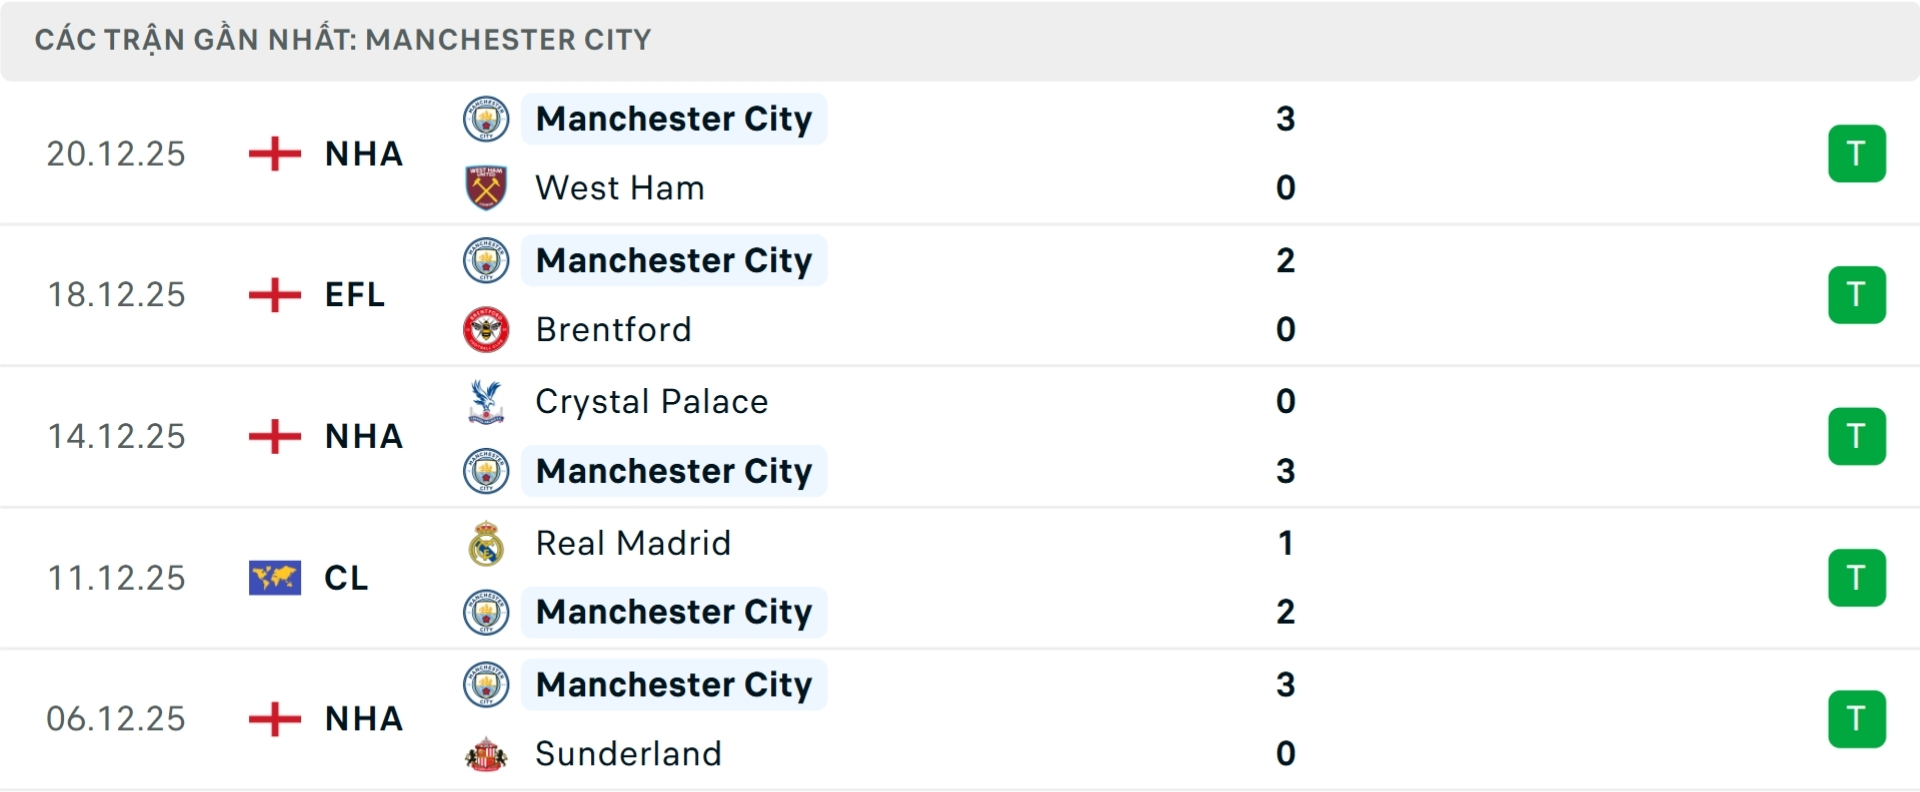
Task: Open the West Ham team link
Action: pos(619,188)
